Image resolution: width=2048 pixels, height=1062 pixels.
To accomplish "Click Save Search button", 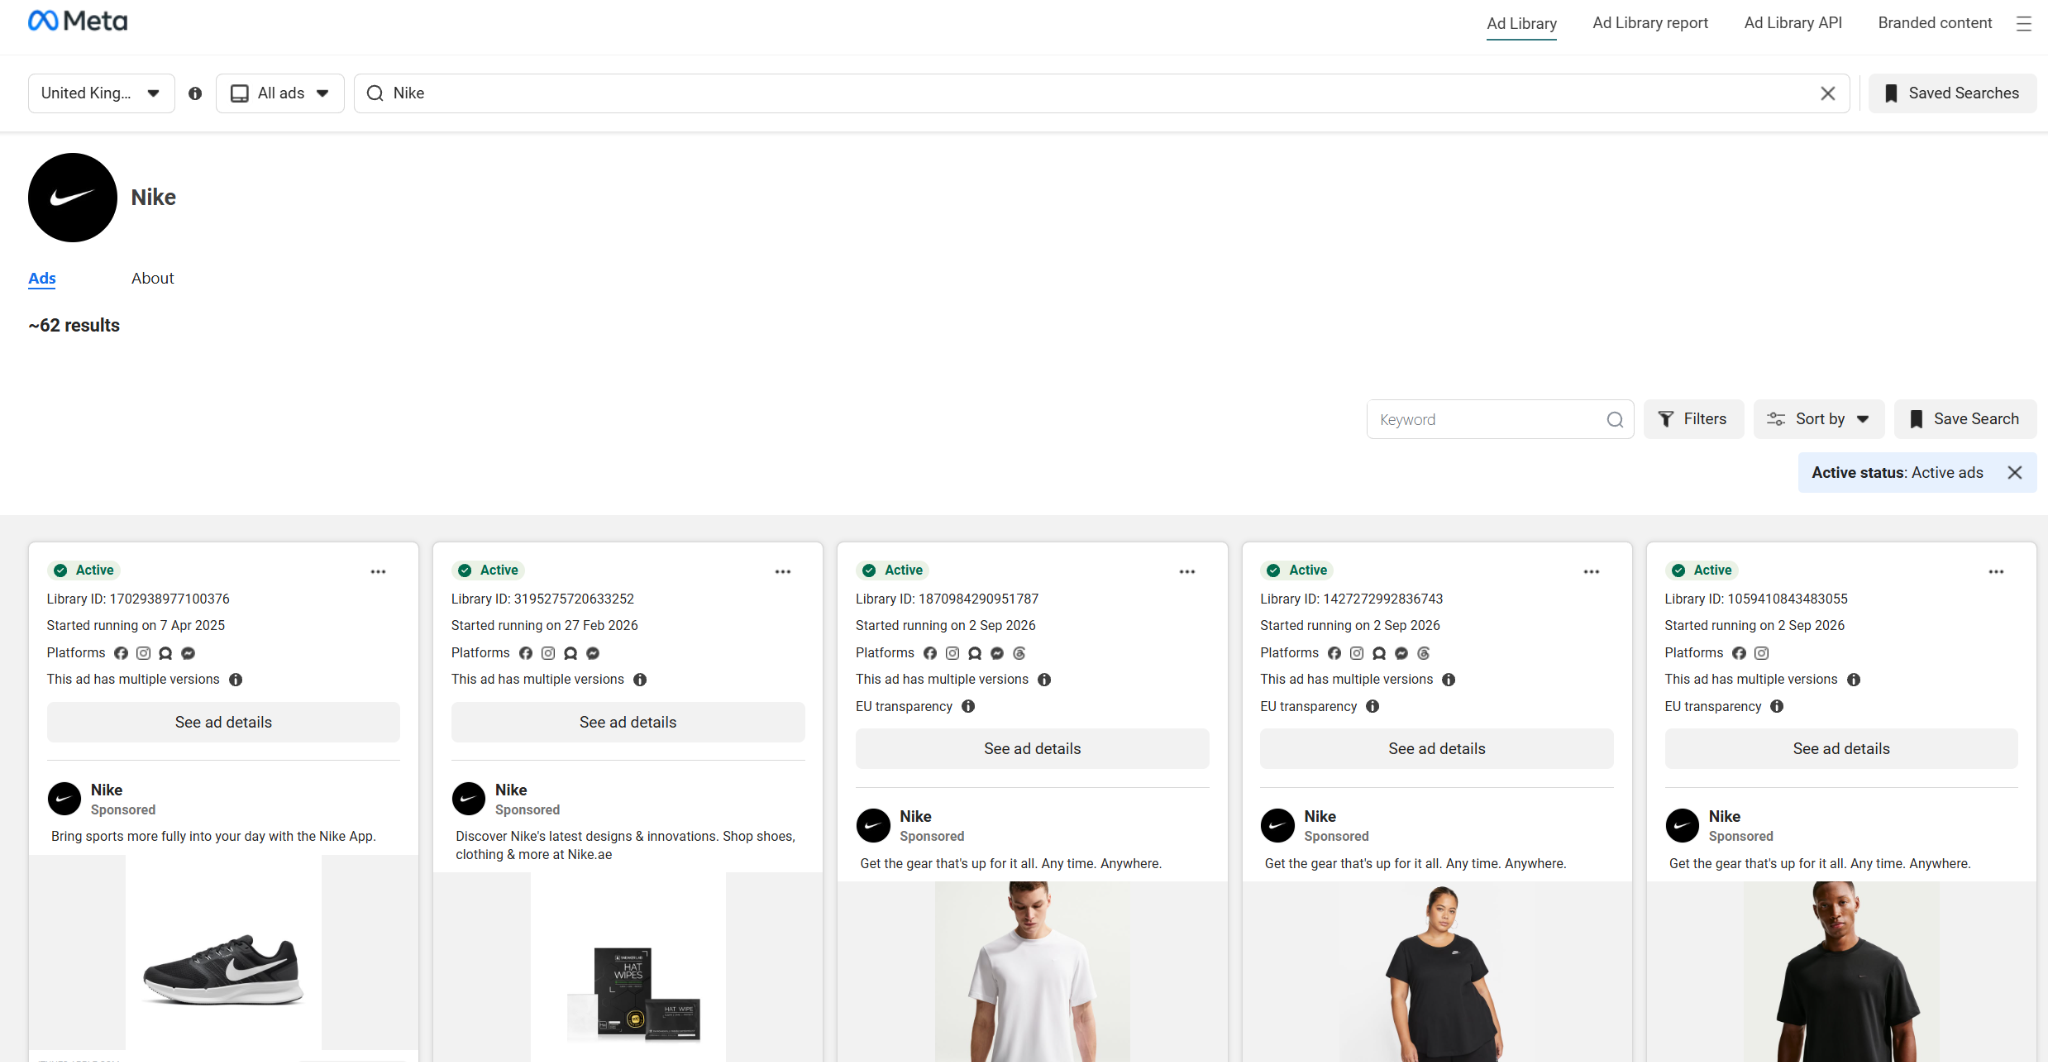I will pos(1965,419).
